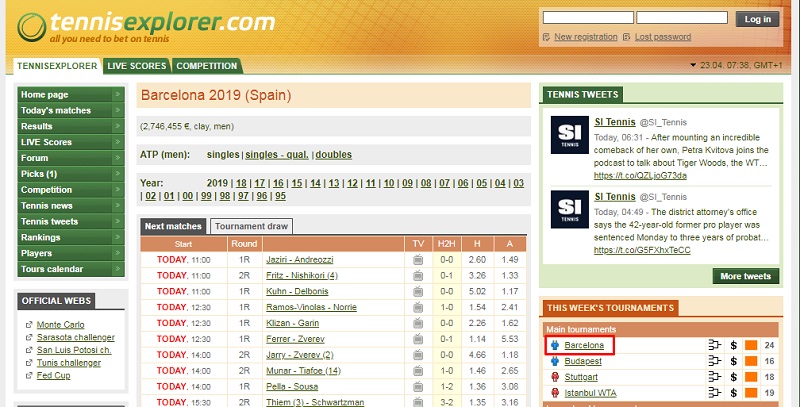800x407 pixels.
Task: Expand the Rankings sidebar menu arrow
Action: coord(117,238)
